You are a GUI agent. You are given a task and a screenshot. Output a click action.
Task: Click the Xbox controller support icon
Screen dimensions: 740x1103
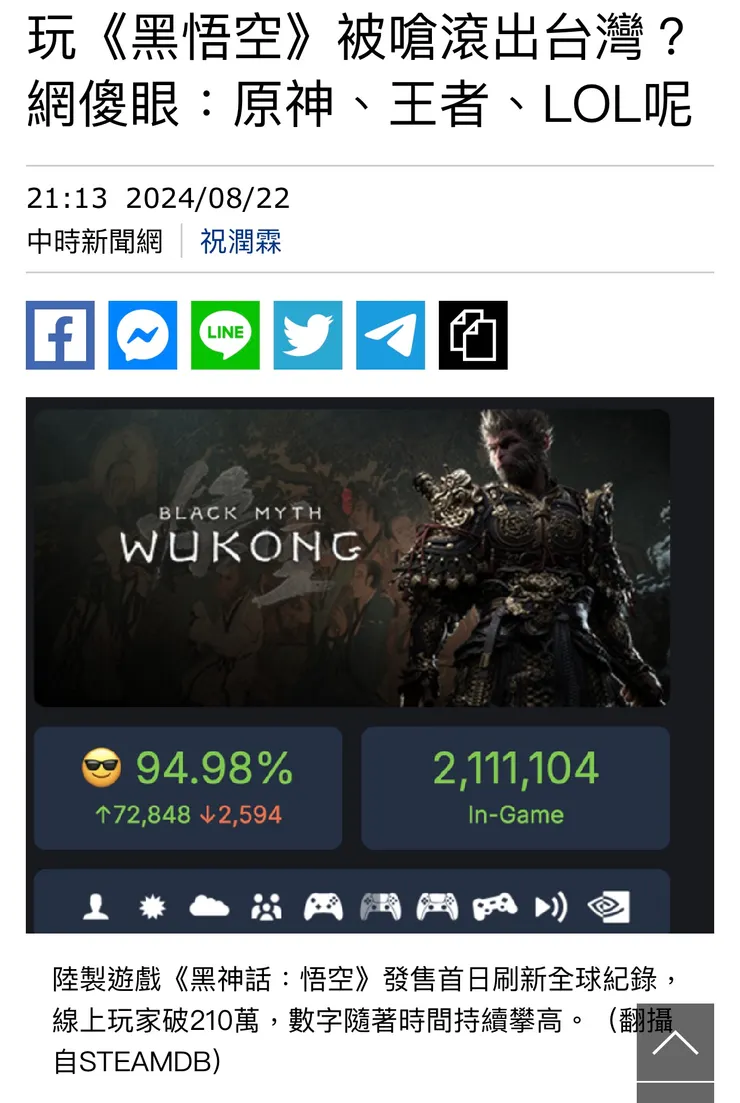coord(323,907)
